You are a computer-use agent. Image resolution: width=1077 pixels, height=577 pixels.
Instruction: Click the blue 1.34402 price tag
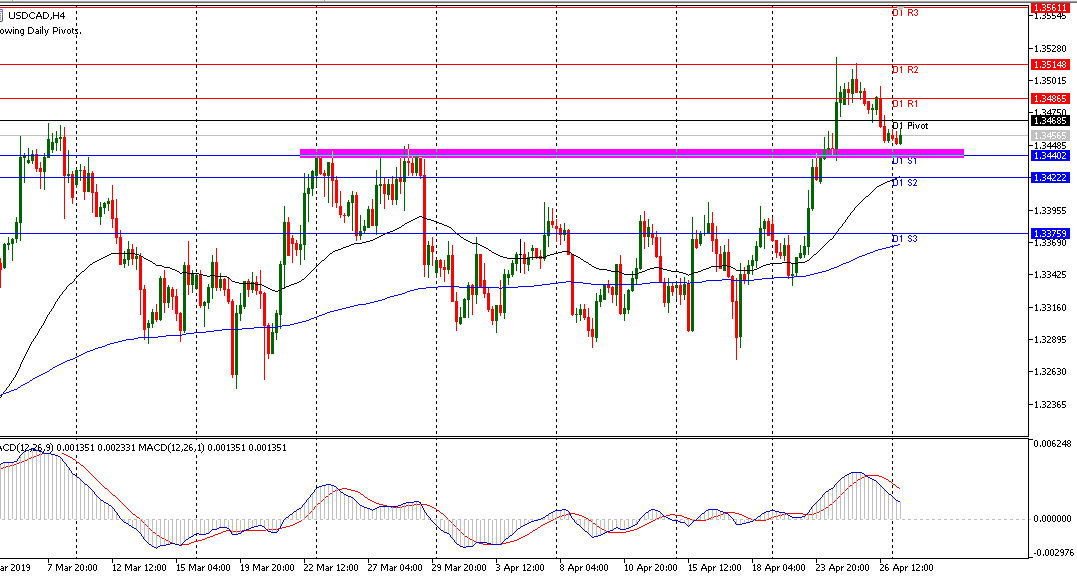click(1051, 155)
